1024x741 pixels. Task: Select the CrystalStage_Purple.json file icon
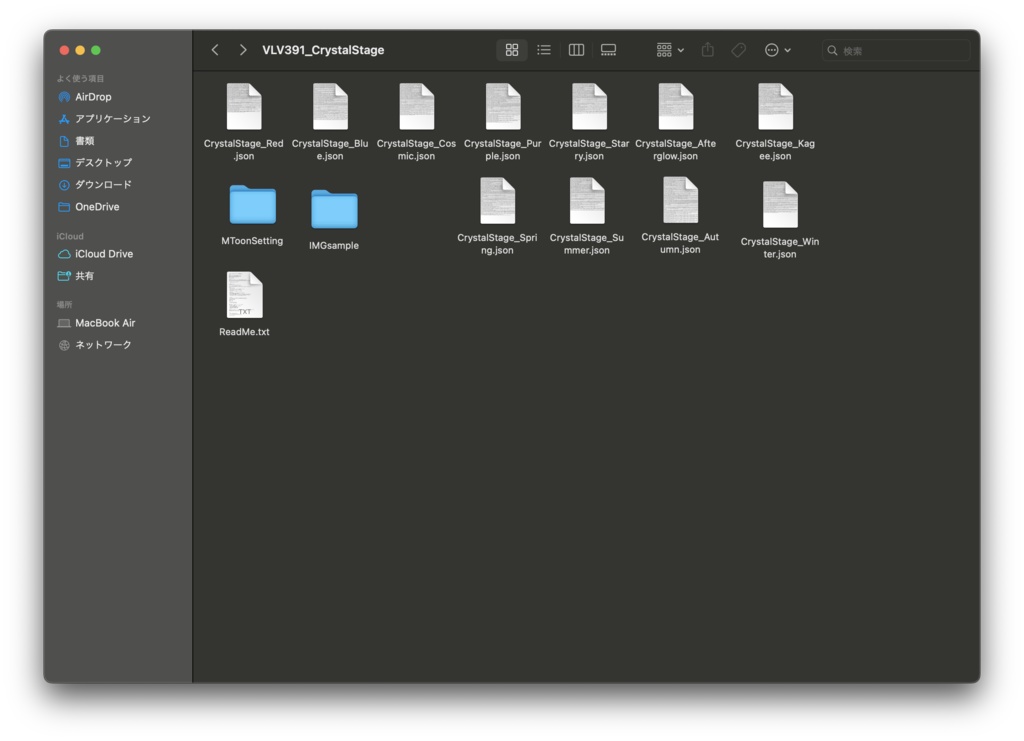click(x=503, y=106)
